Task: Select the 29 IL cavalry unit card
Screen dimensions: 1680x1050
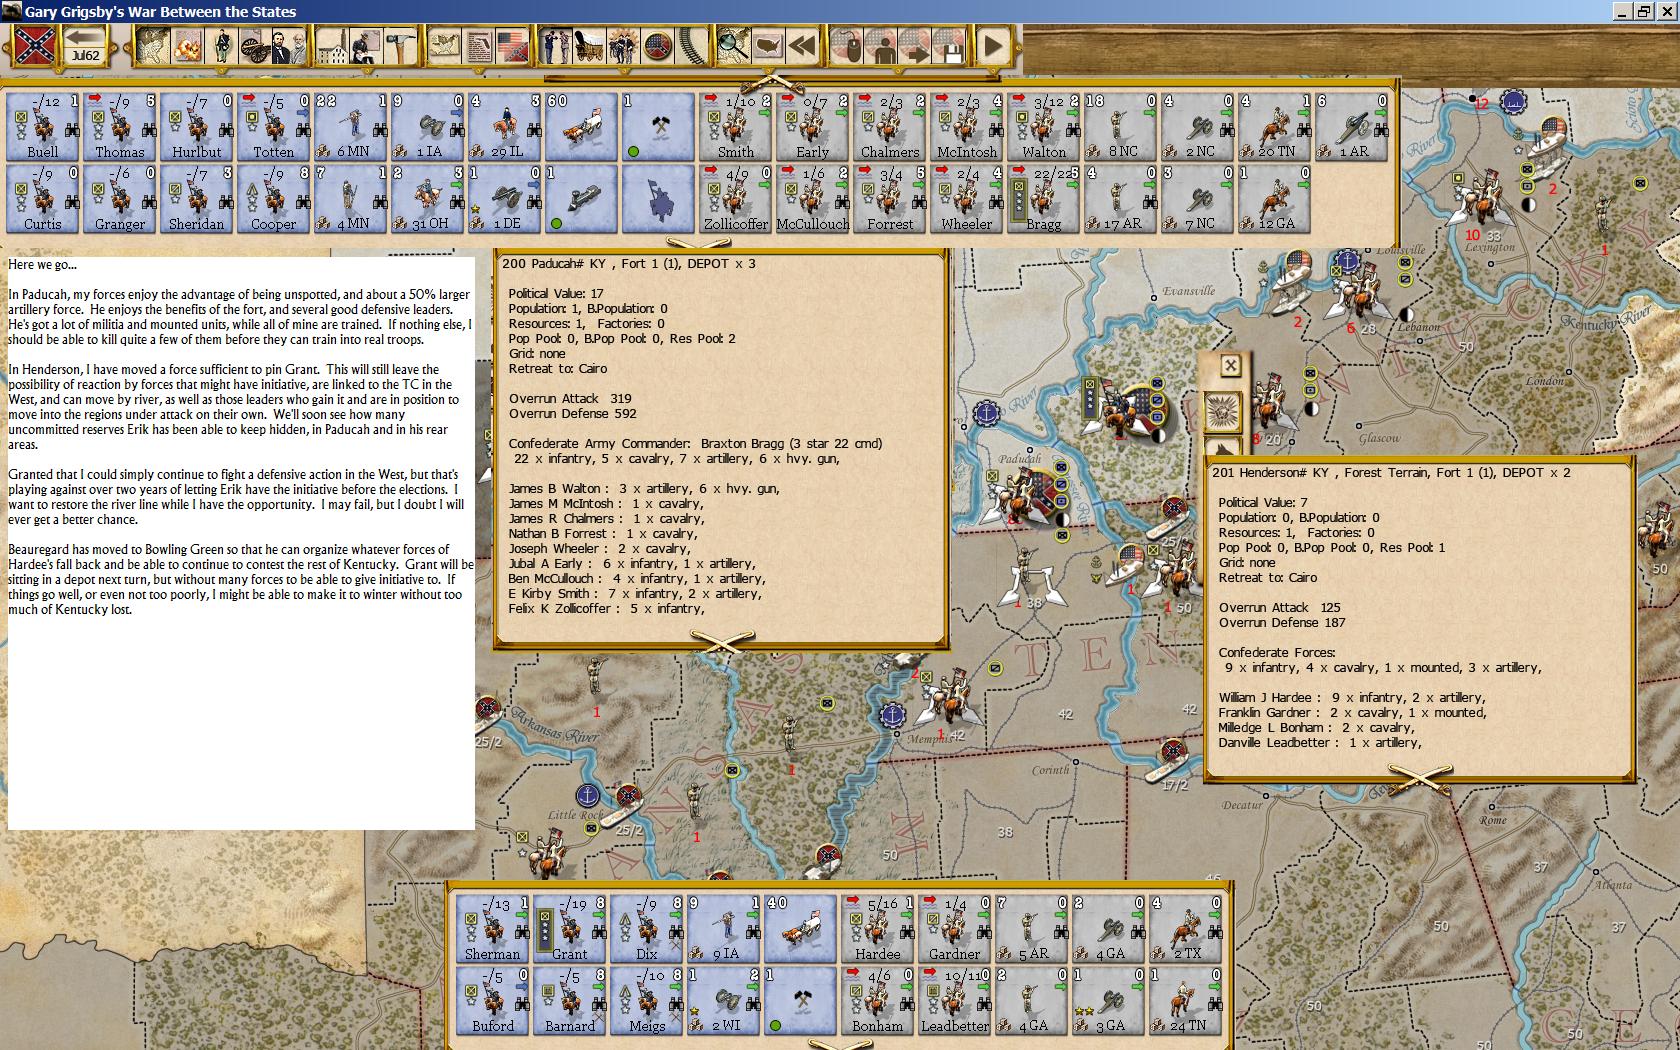Action: [x=505, y=126]
